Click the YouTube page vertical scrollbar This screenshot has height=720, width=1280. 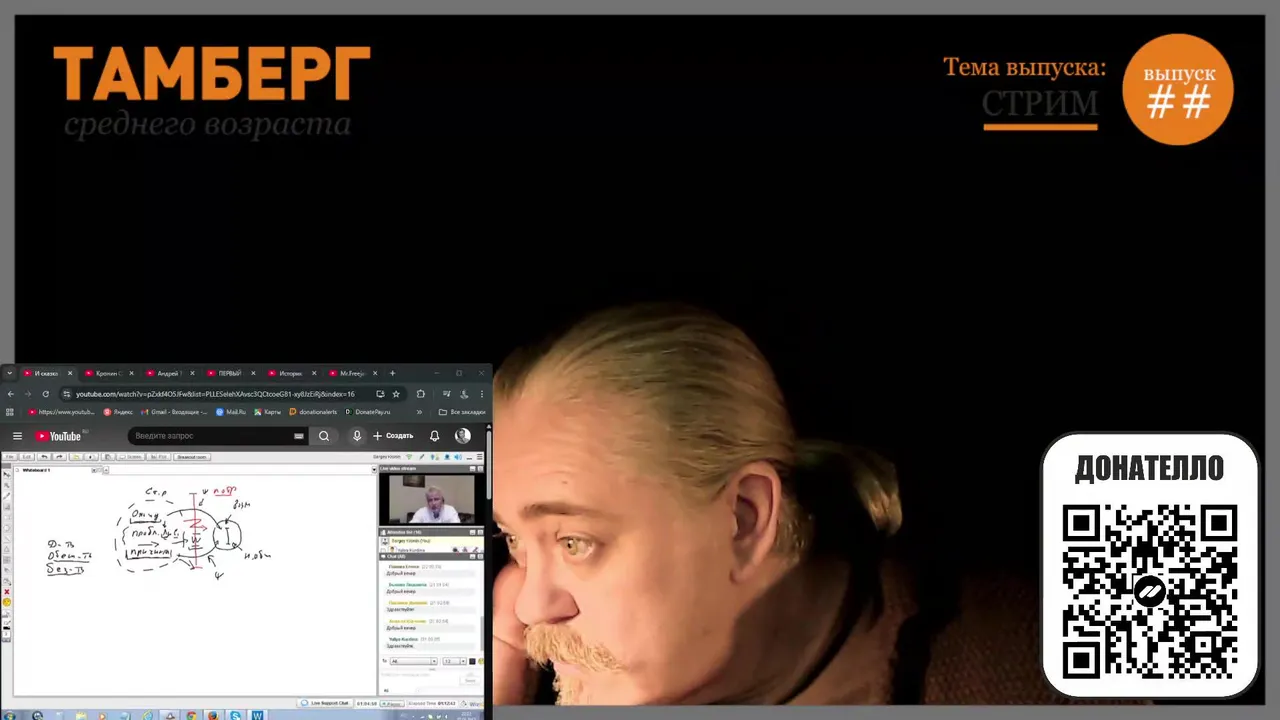[488, 463]
